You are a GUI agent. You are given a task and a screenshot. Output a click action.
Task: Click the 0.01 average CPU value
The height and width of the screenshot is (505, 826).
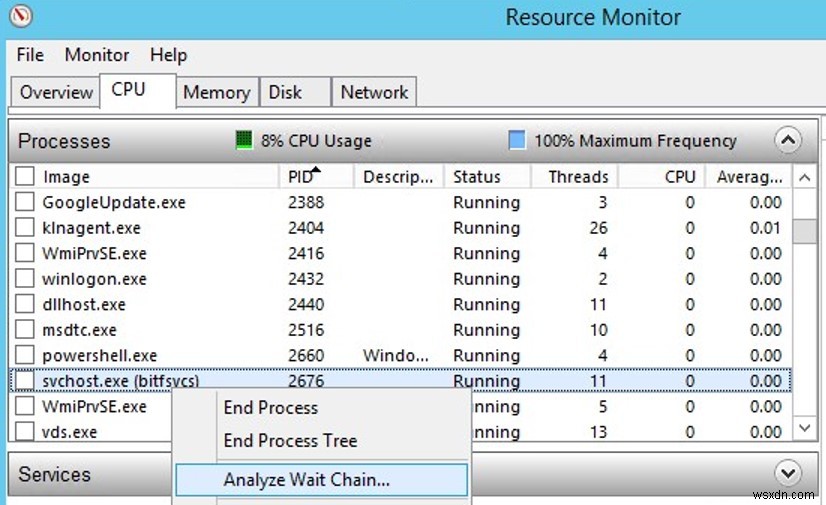[765, 228]
